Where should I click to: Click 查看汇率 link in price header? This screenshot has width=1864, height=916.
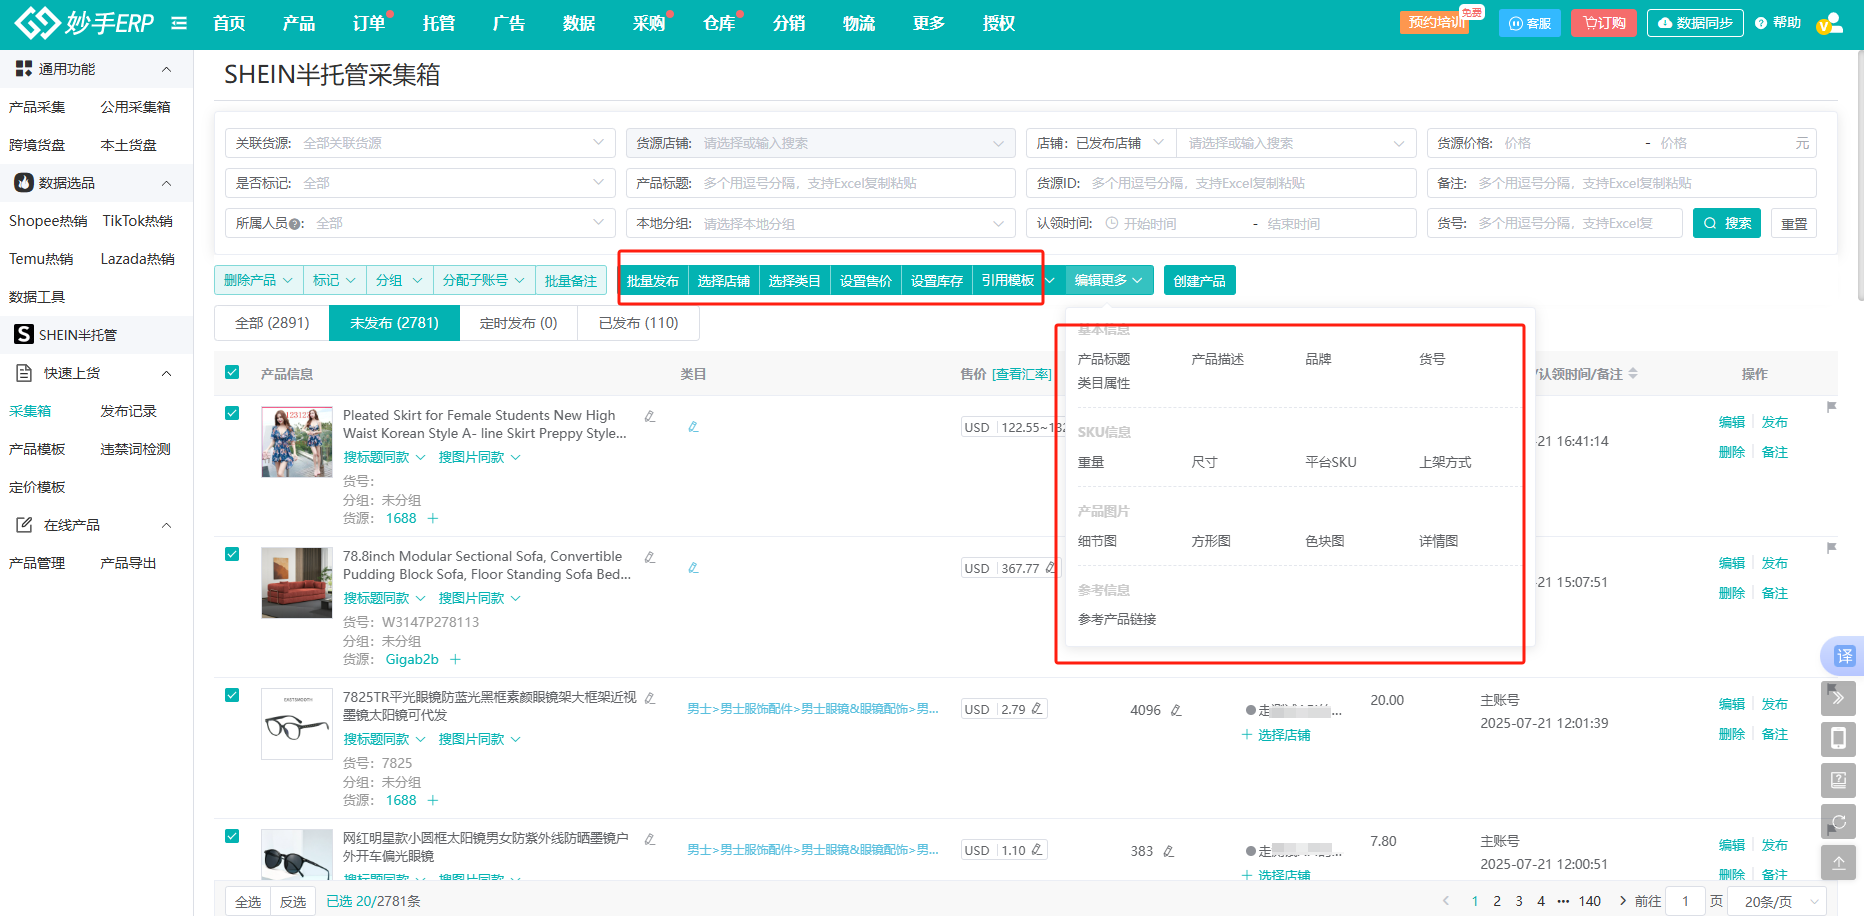click(1022, 373)
